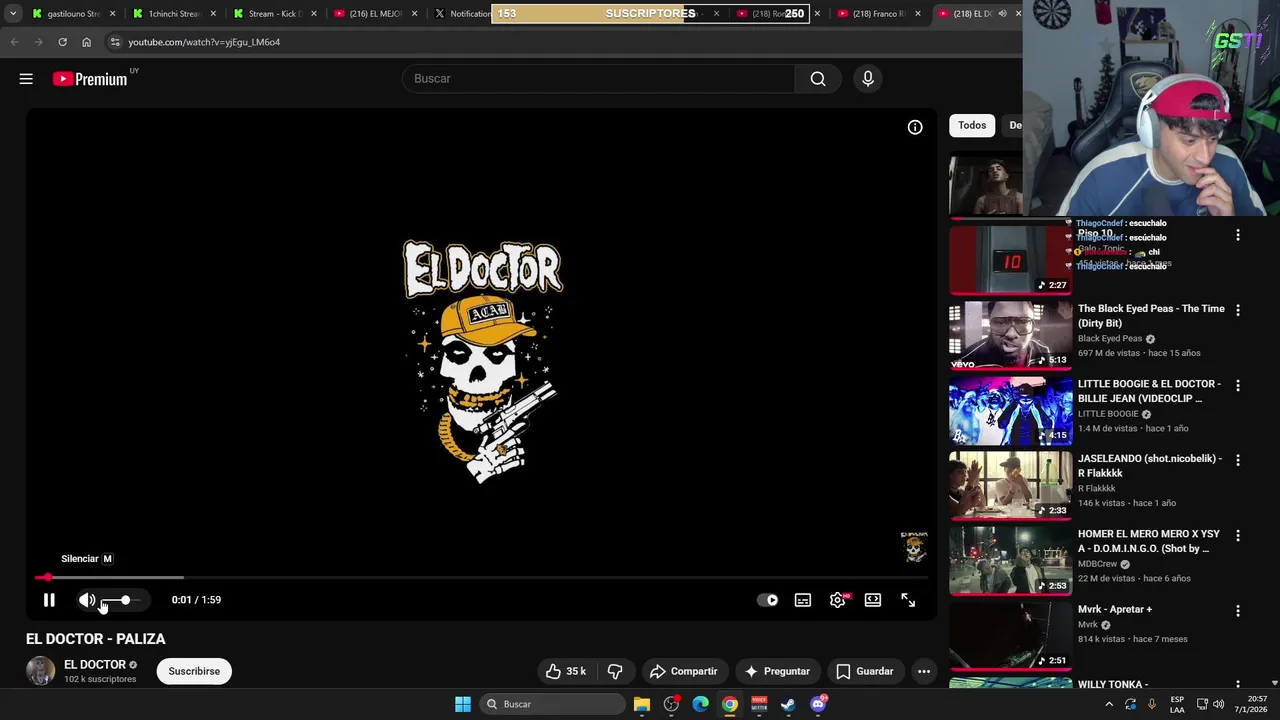Open the YouTube guide hamburger menu

tap(26, 79)
